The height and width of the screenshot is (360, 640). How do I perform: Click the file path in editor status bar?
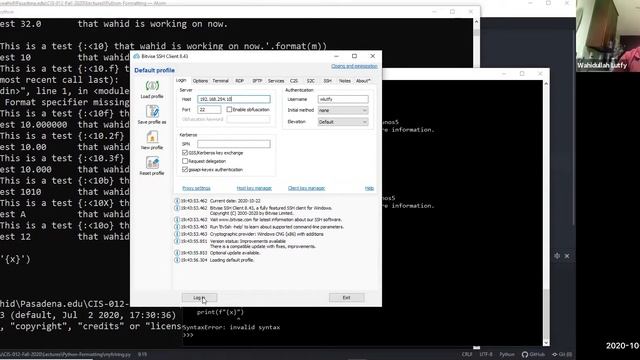click(65, 355)
